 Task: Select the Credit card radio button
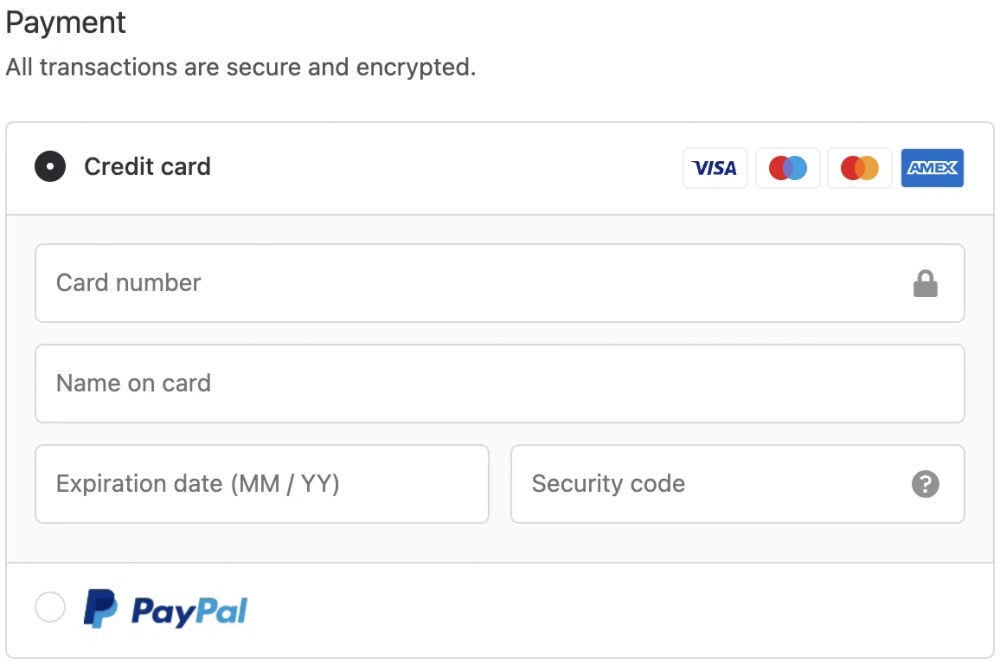pos(50,167)
